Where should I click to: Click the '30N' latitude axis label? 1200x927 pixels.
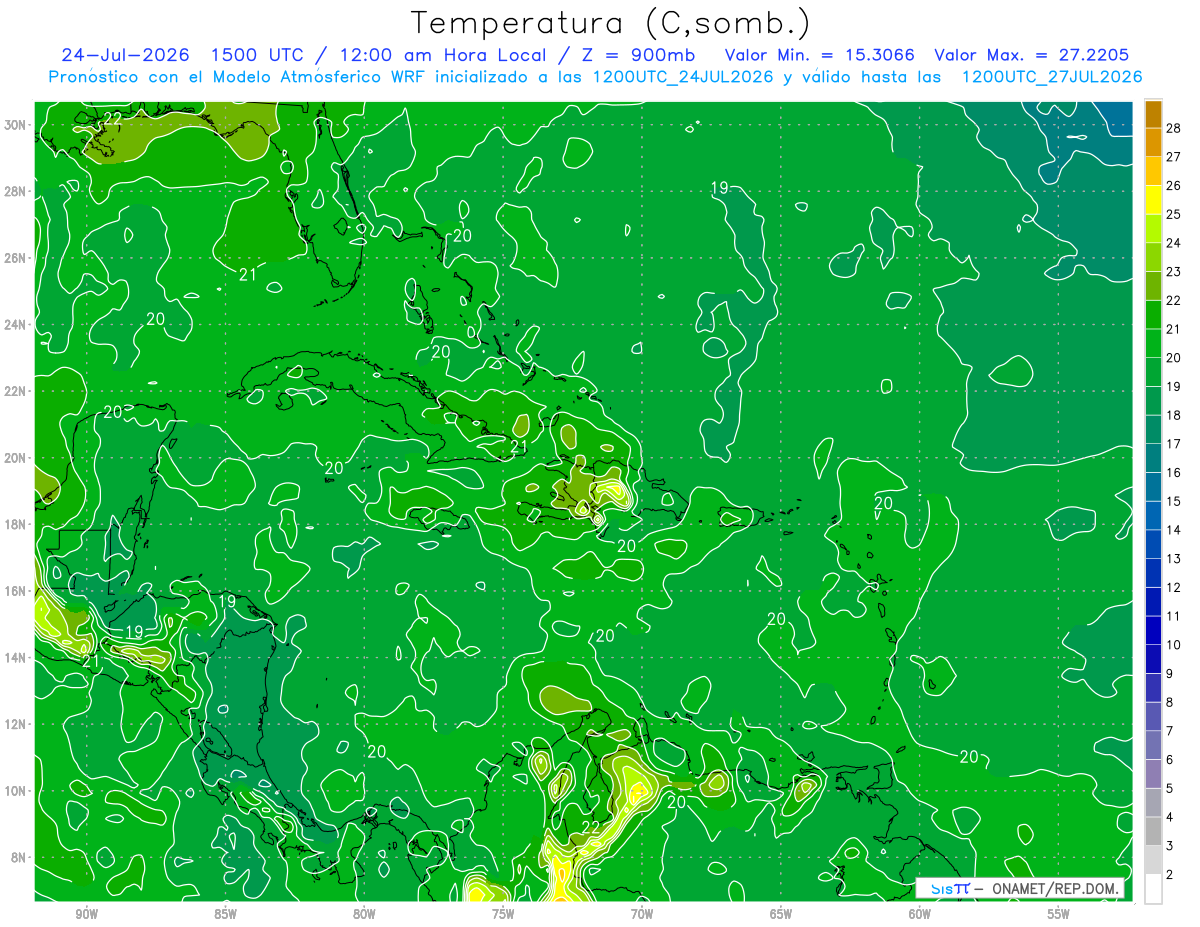17,125
